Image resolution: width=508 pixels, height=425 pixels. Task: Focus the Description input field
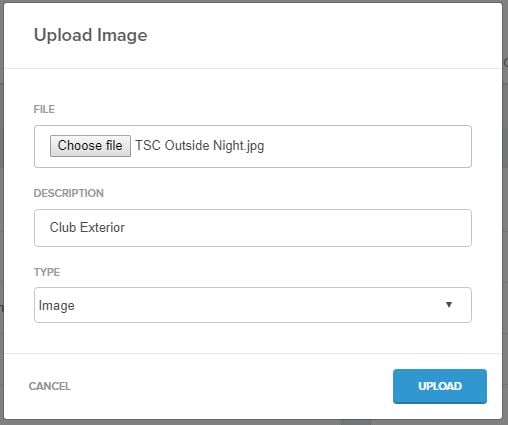tap(253, 228)
